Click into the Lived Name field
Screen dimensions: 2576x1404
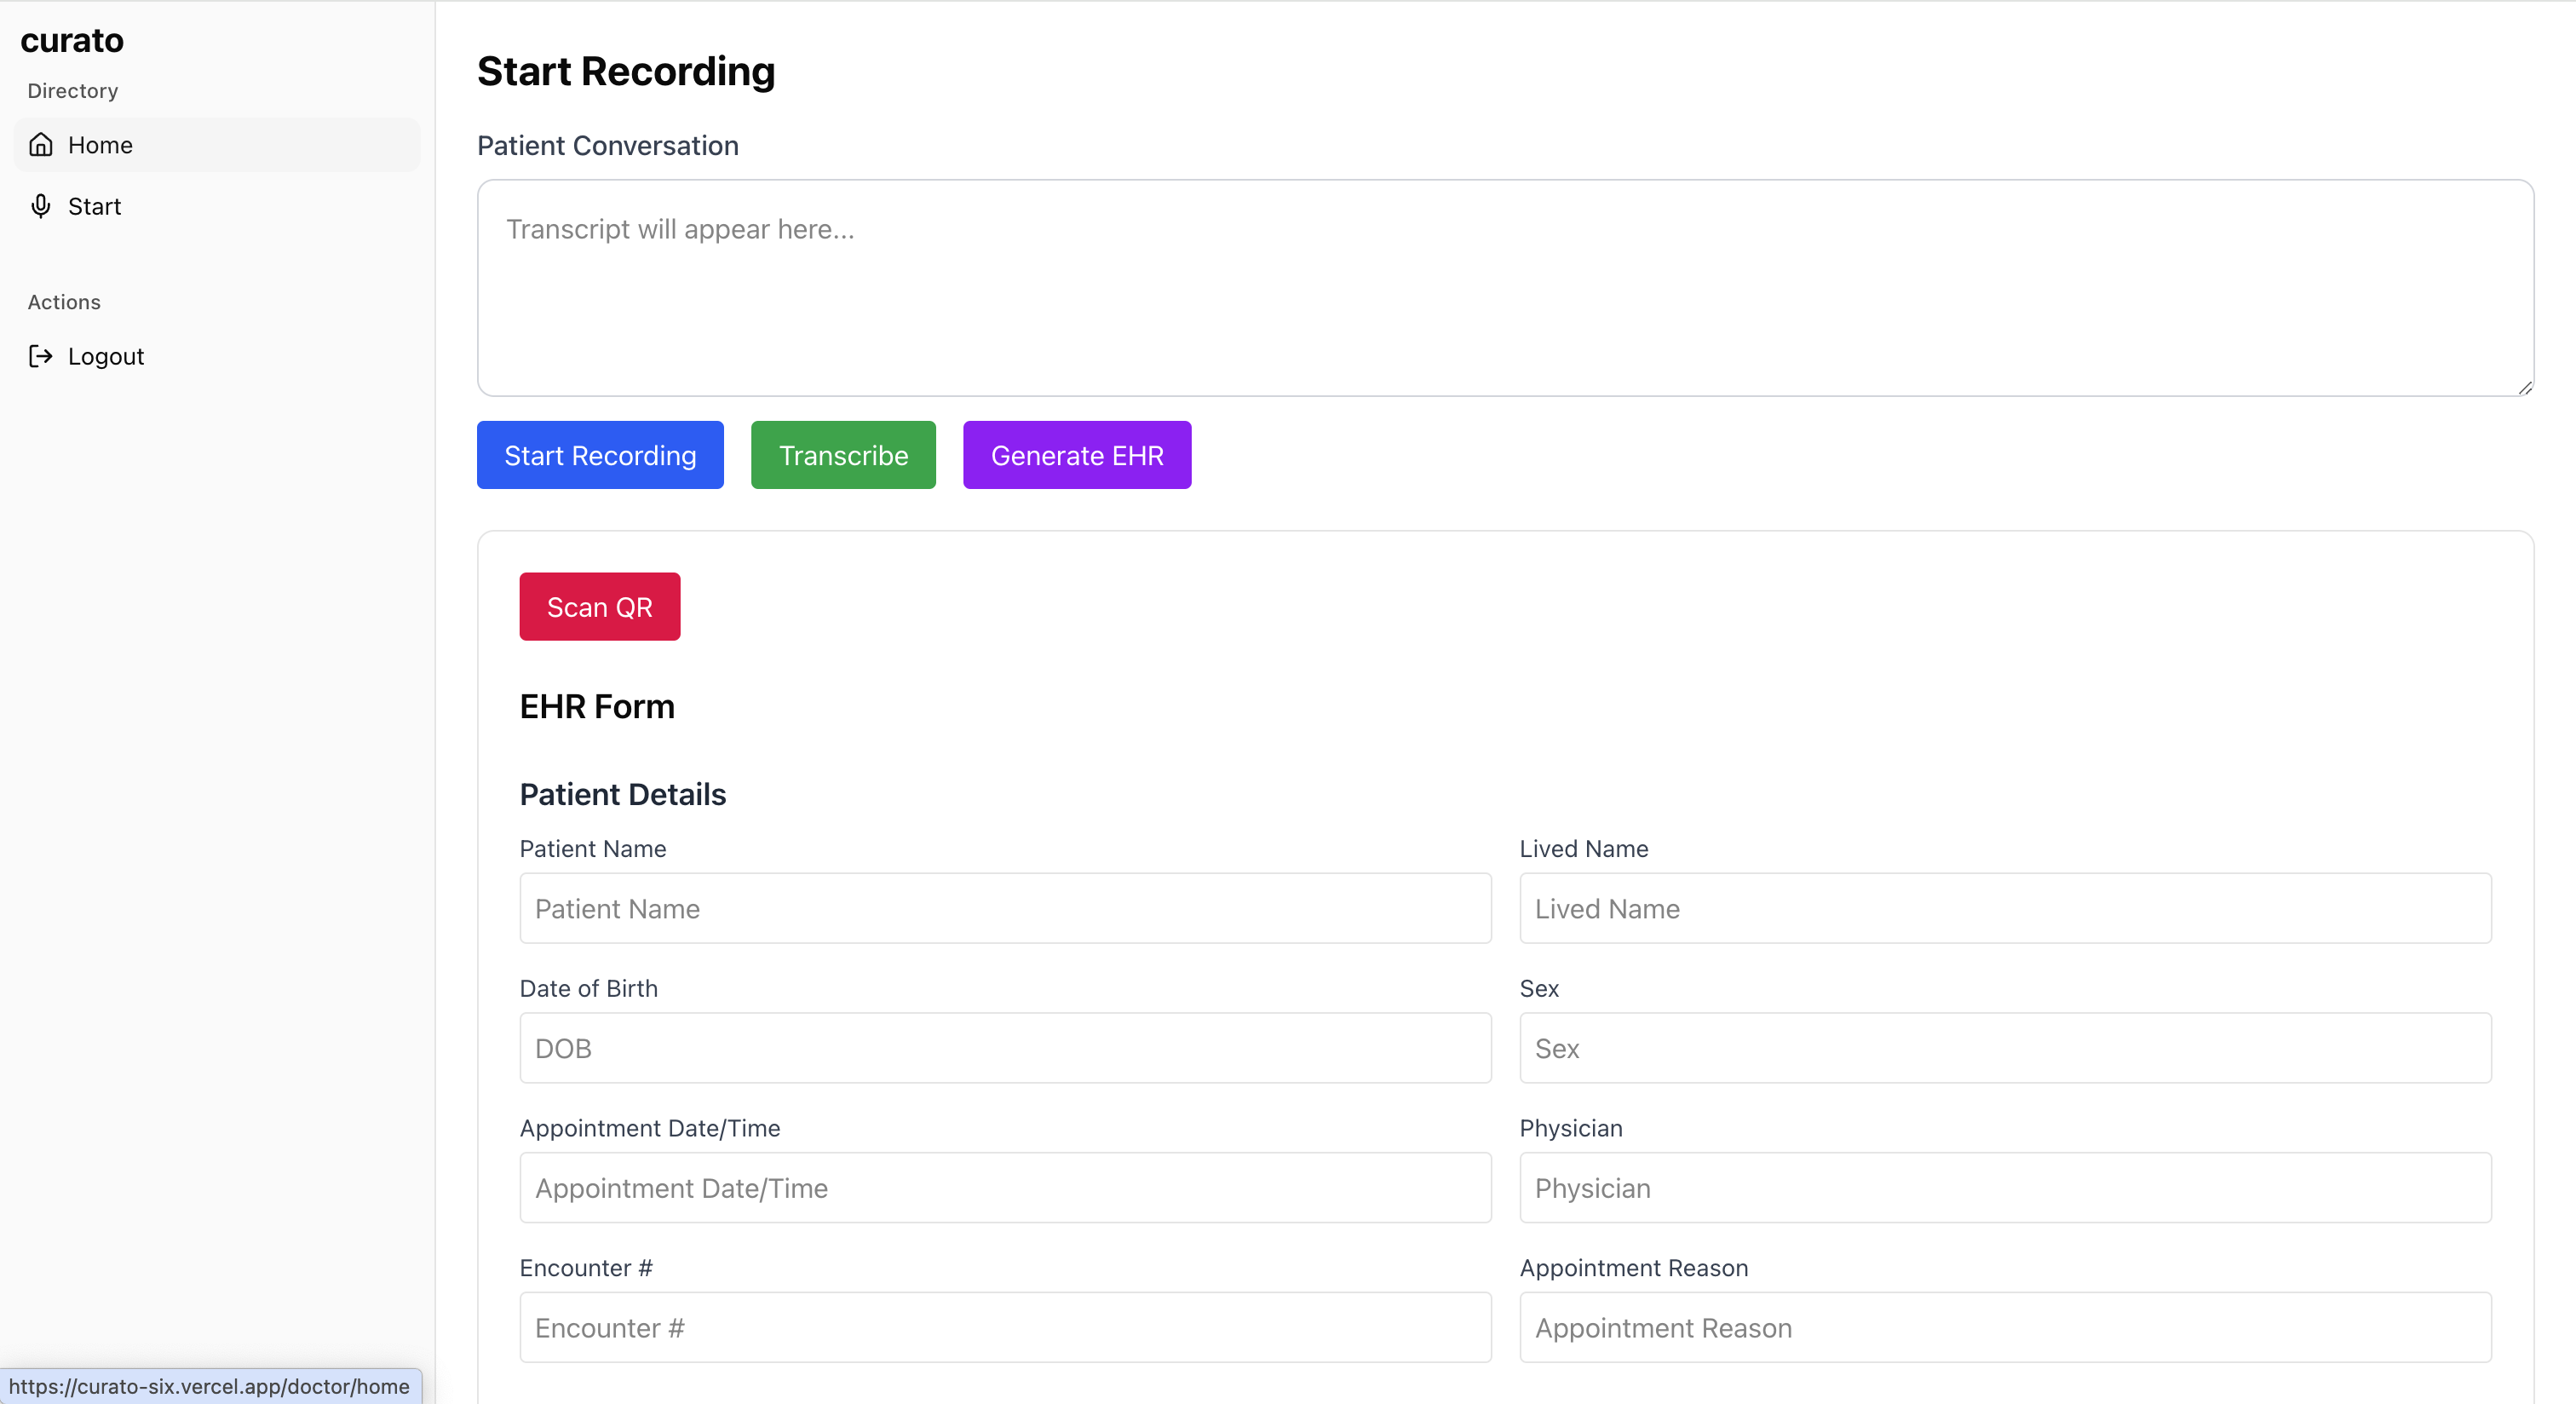pos(2004,908)
